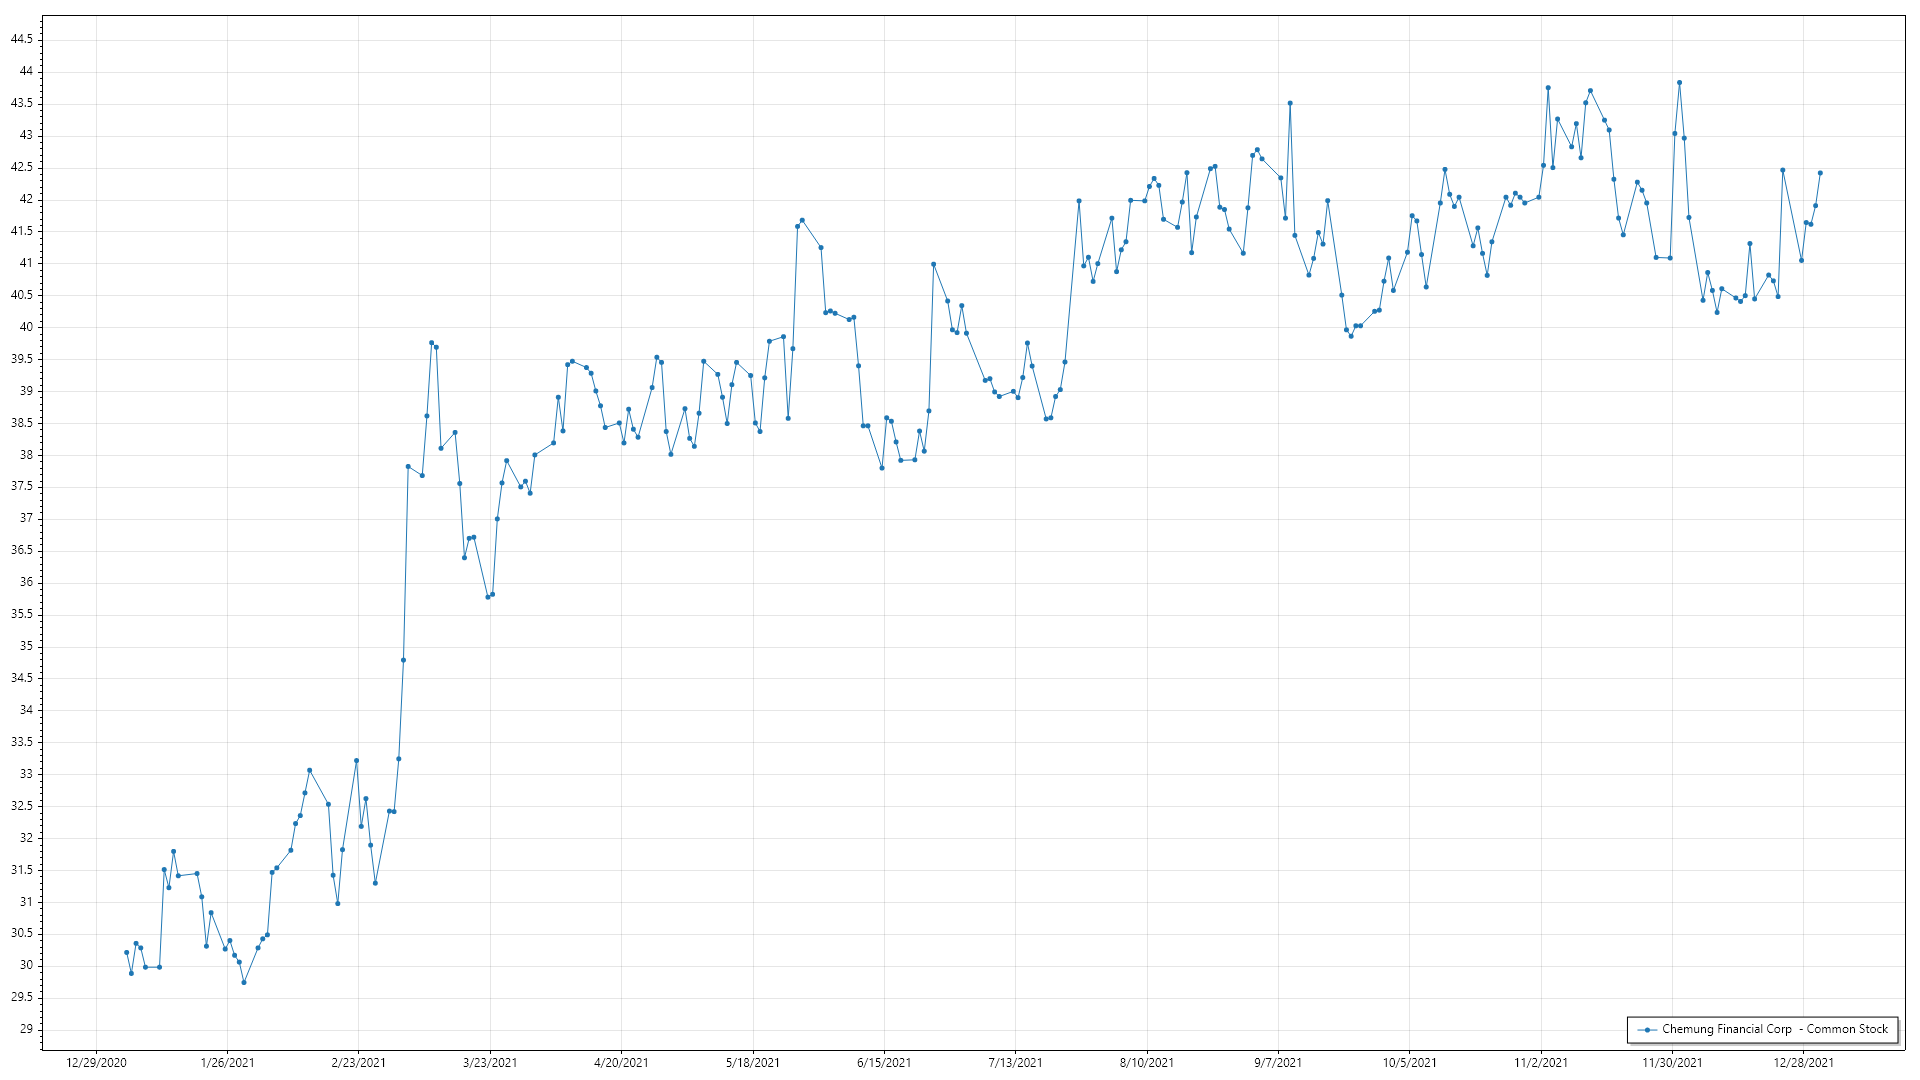Click the last data point on the line
Image resolution: width=1920 pixels, height=1080 pixels.
1820,173
